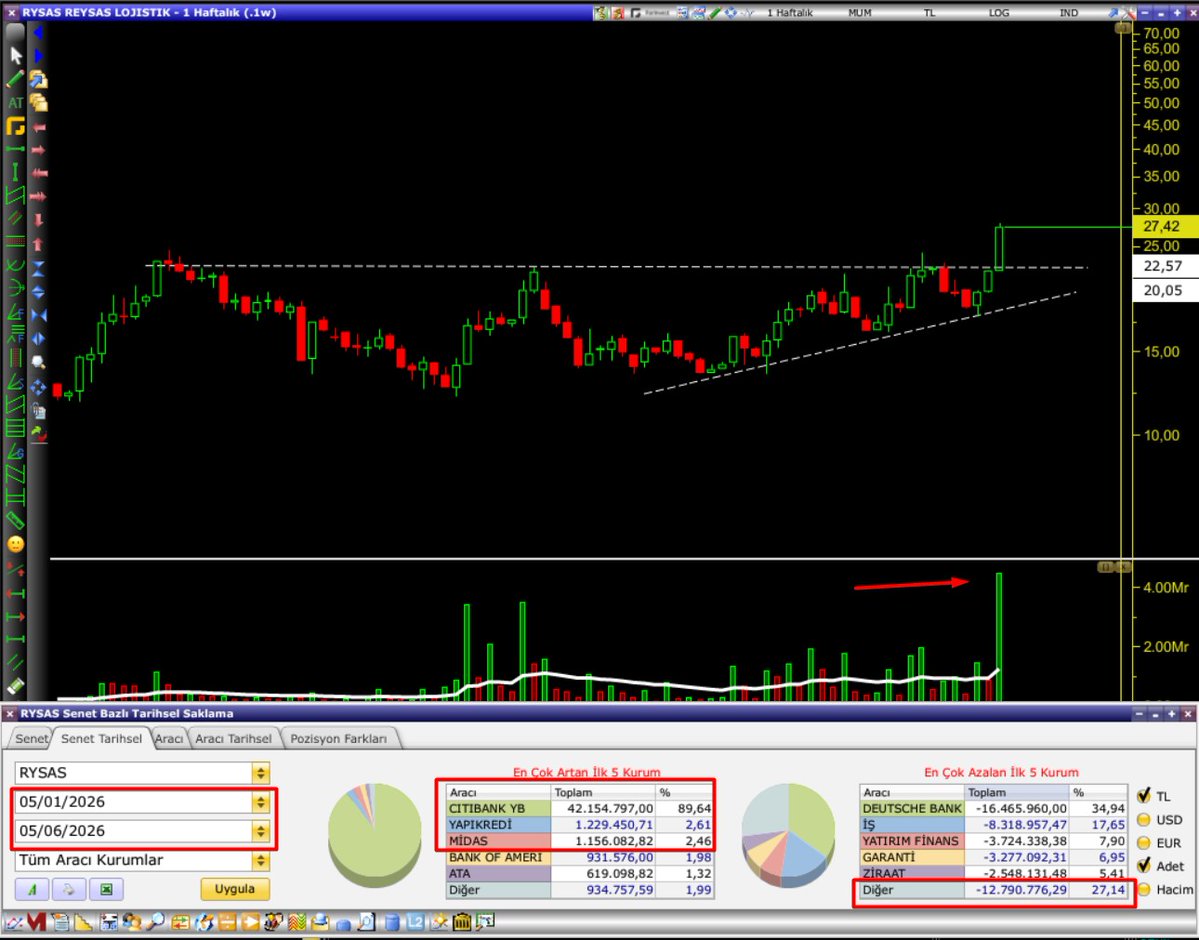Click the 27,42 current price label
This screenshot has height=940, width=1199.
point(1165,226)
